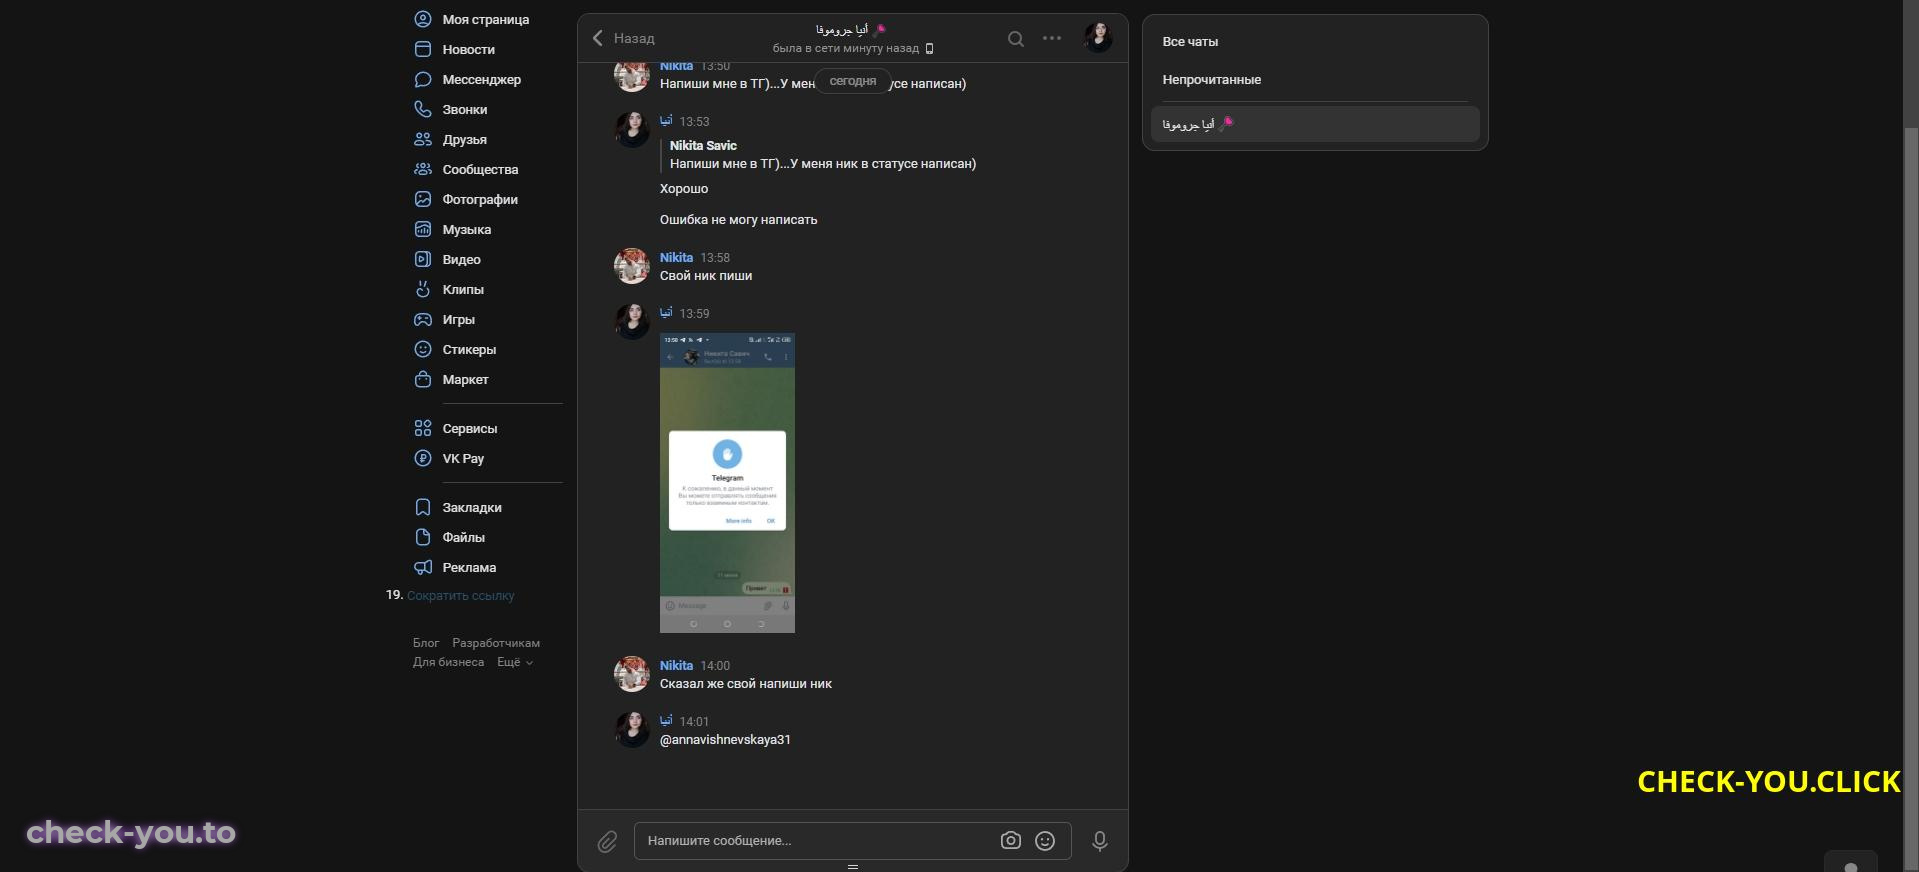Viewport: 1919px width, 872px height.
Task: Click the Сервисы grid icon
Action: pos(423,428)
